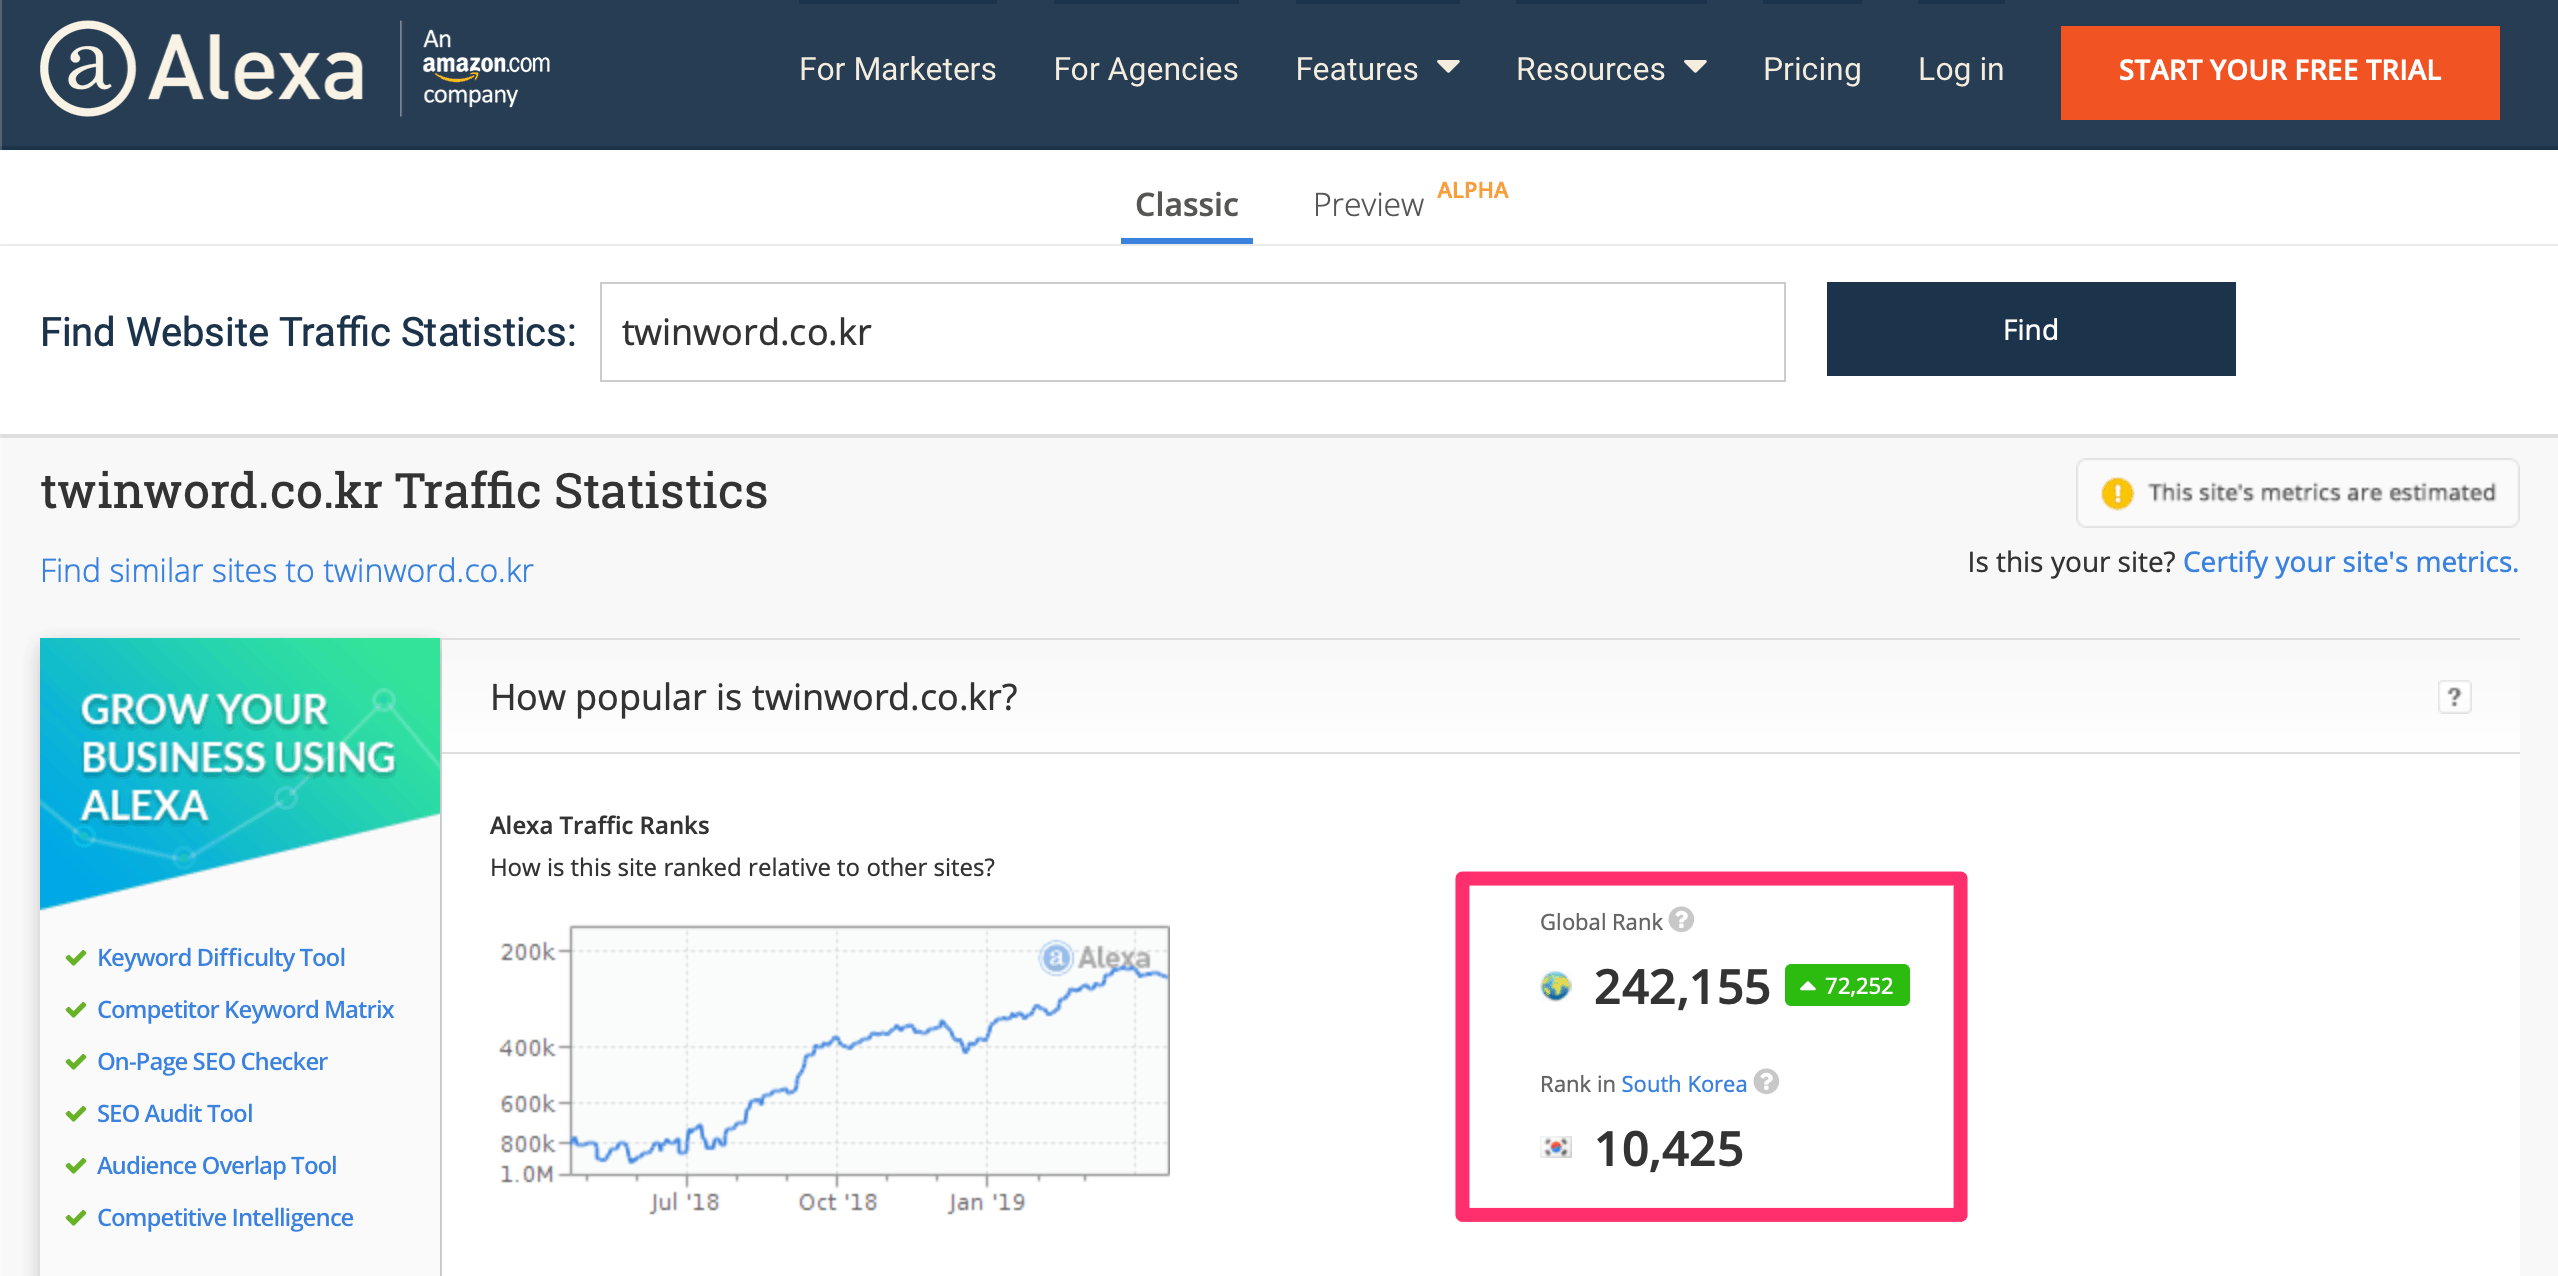Click 'twinword.co.kr Traffic Statistics' heading
Viewport: 2558px width, 1276px height.
404,492
